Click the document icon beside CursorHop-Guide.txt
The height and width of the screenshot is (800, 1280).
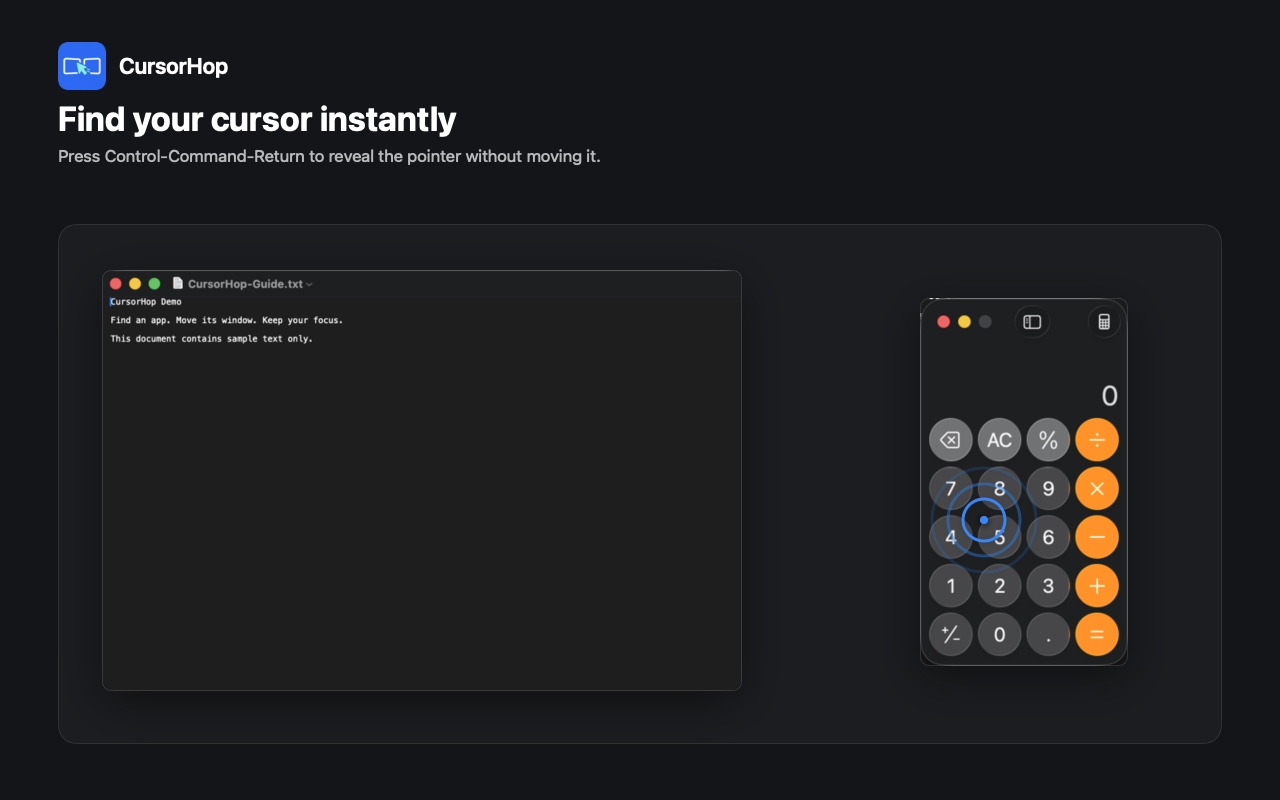point(178,284)
